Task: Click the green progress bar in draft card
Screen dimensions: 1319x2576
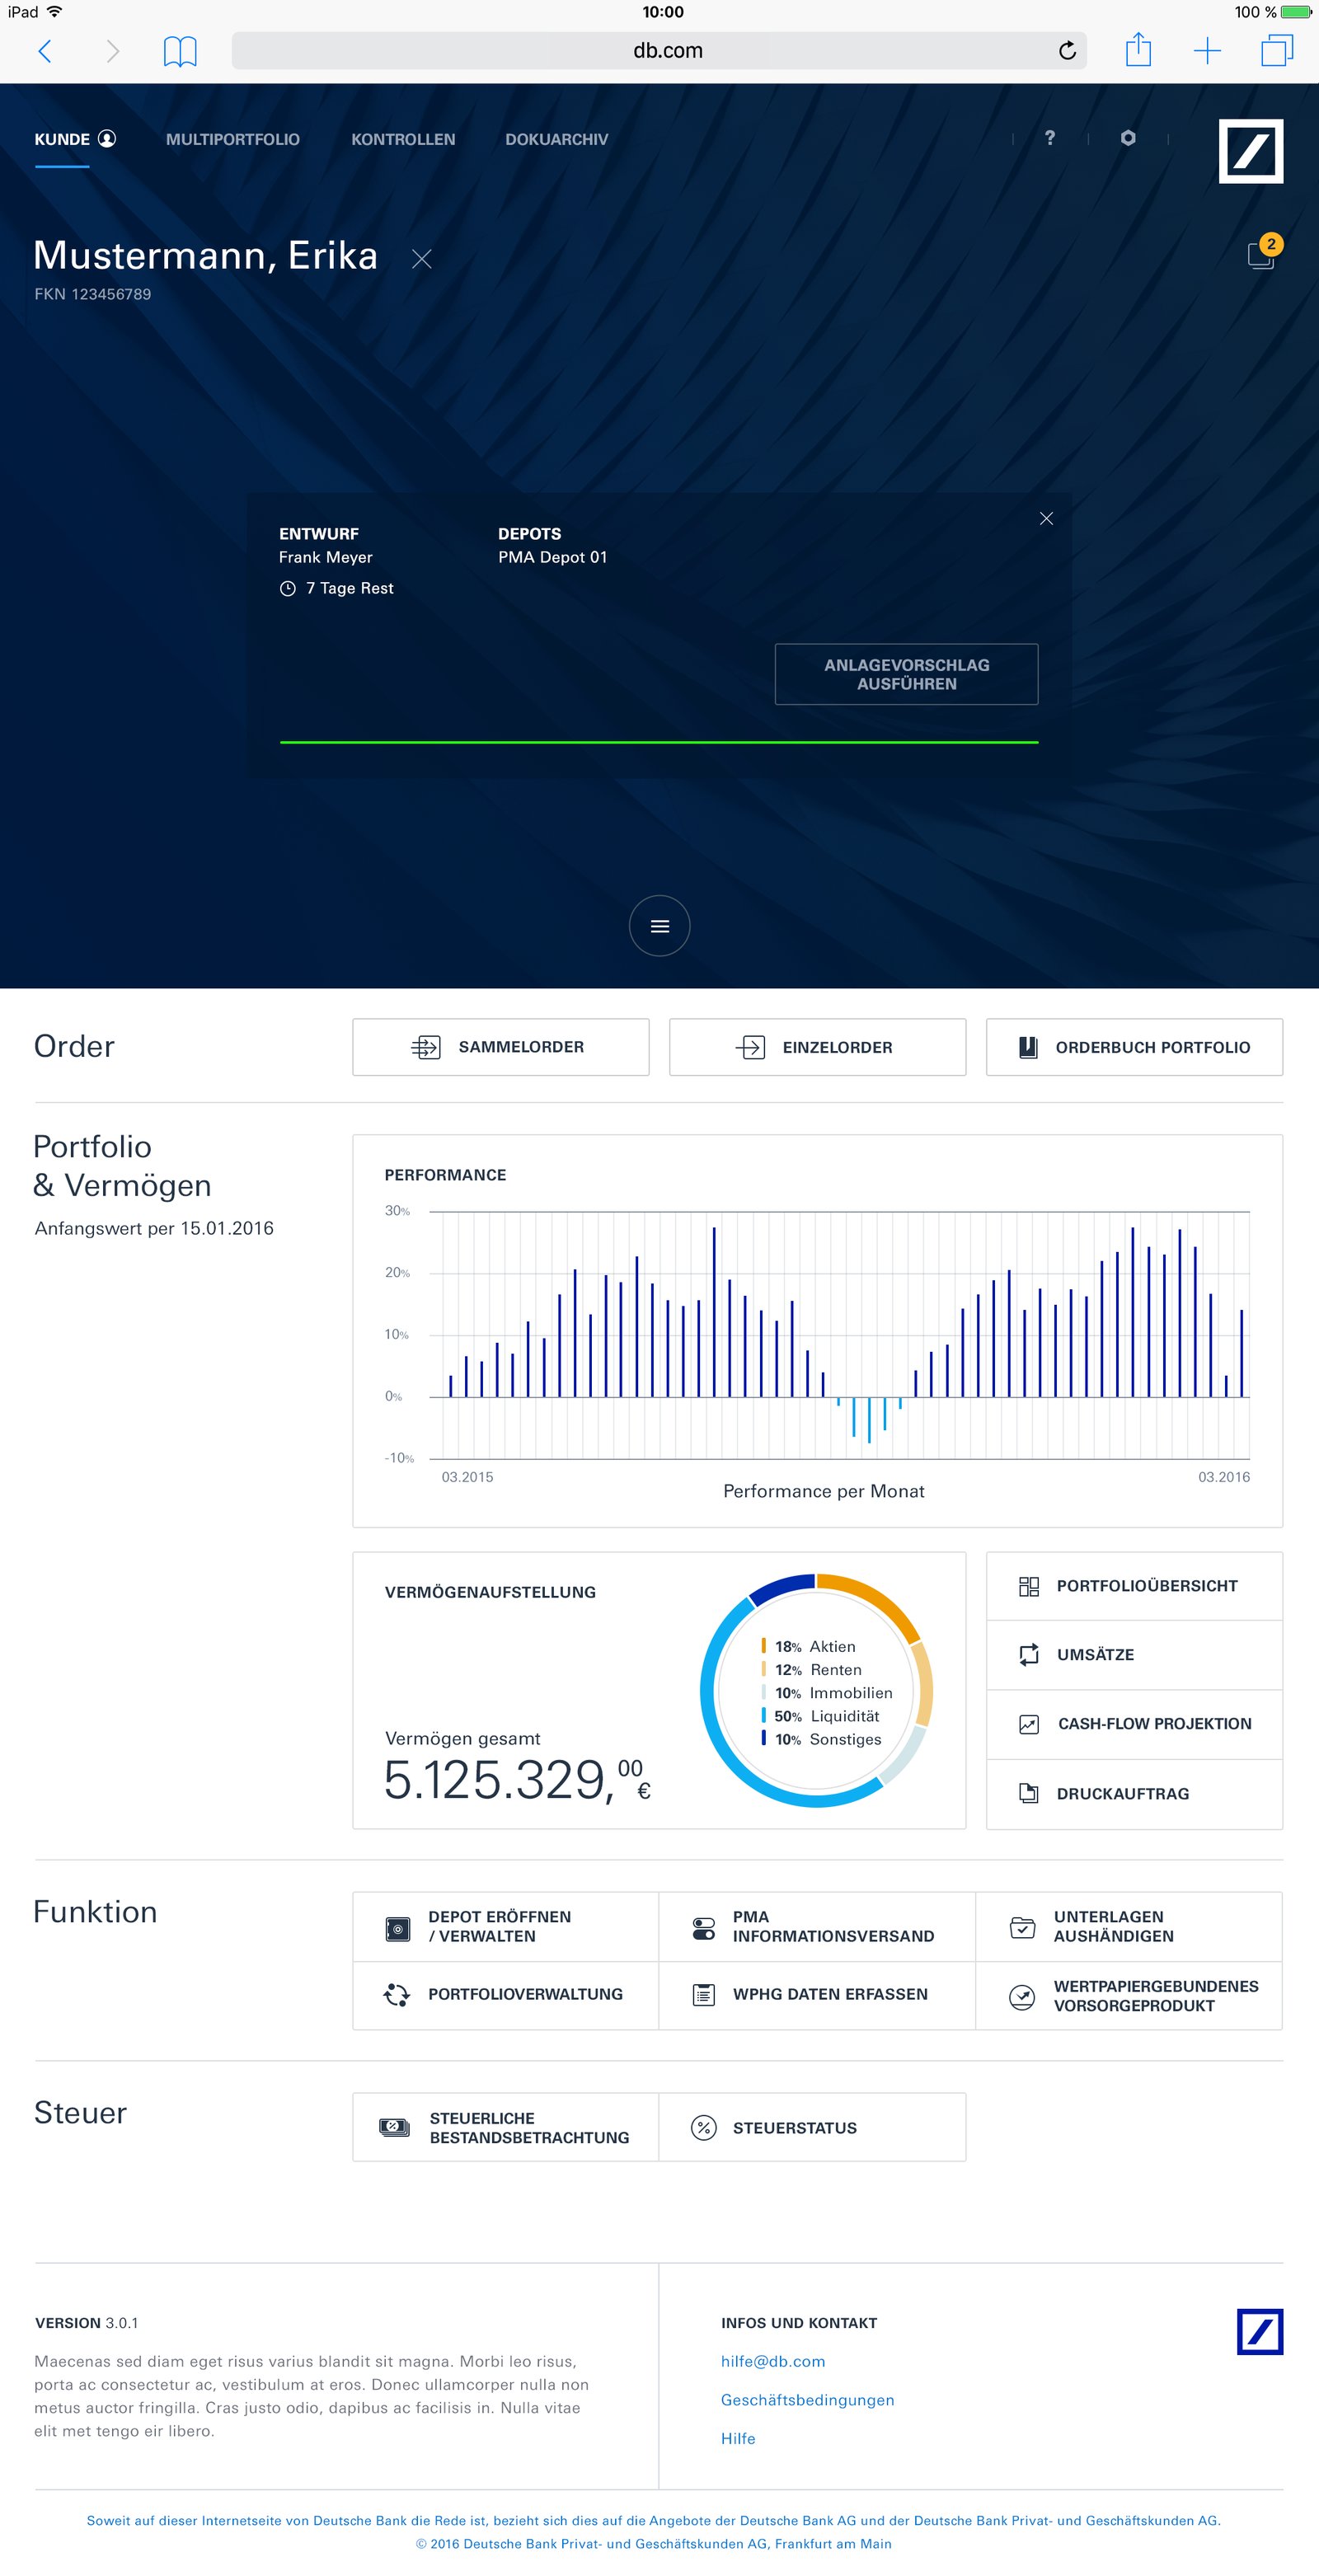Action: click(x=659, y=742)
